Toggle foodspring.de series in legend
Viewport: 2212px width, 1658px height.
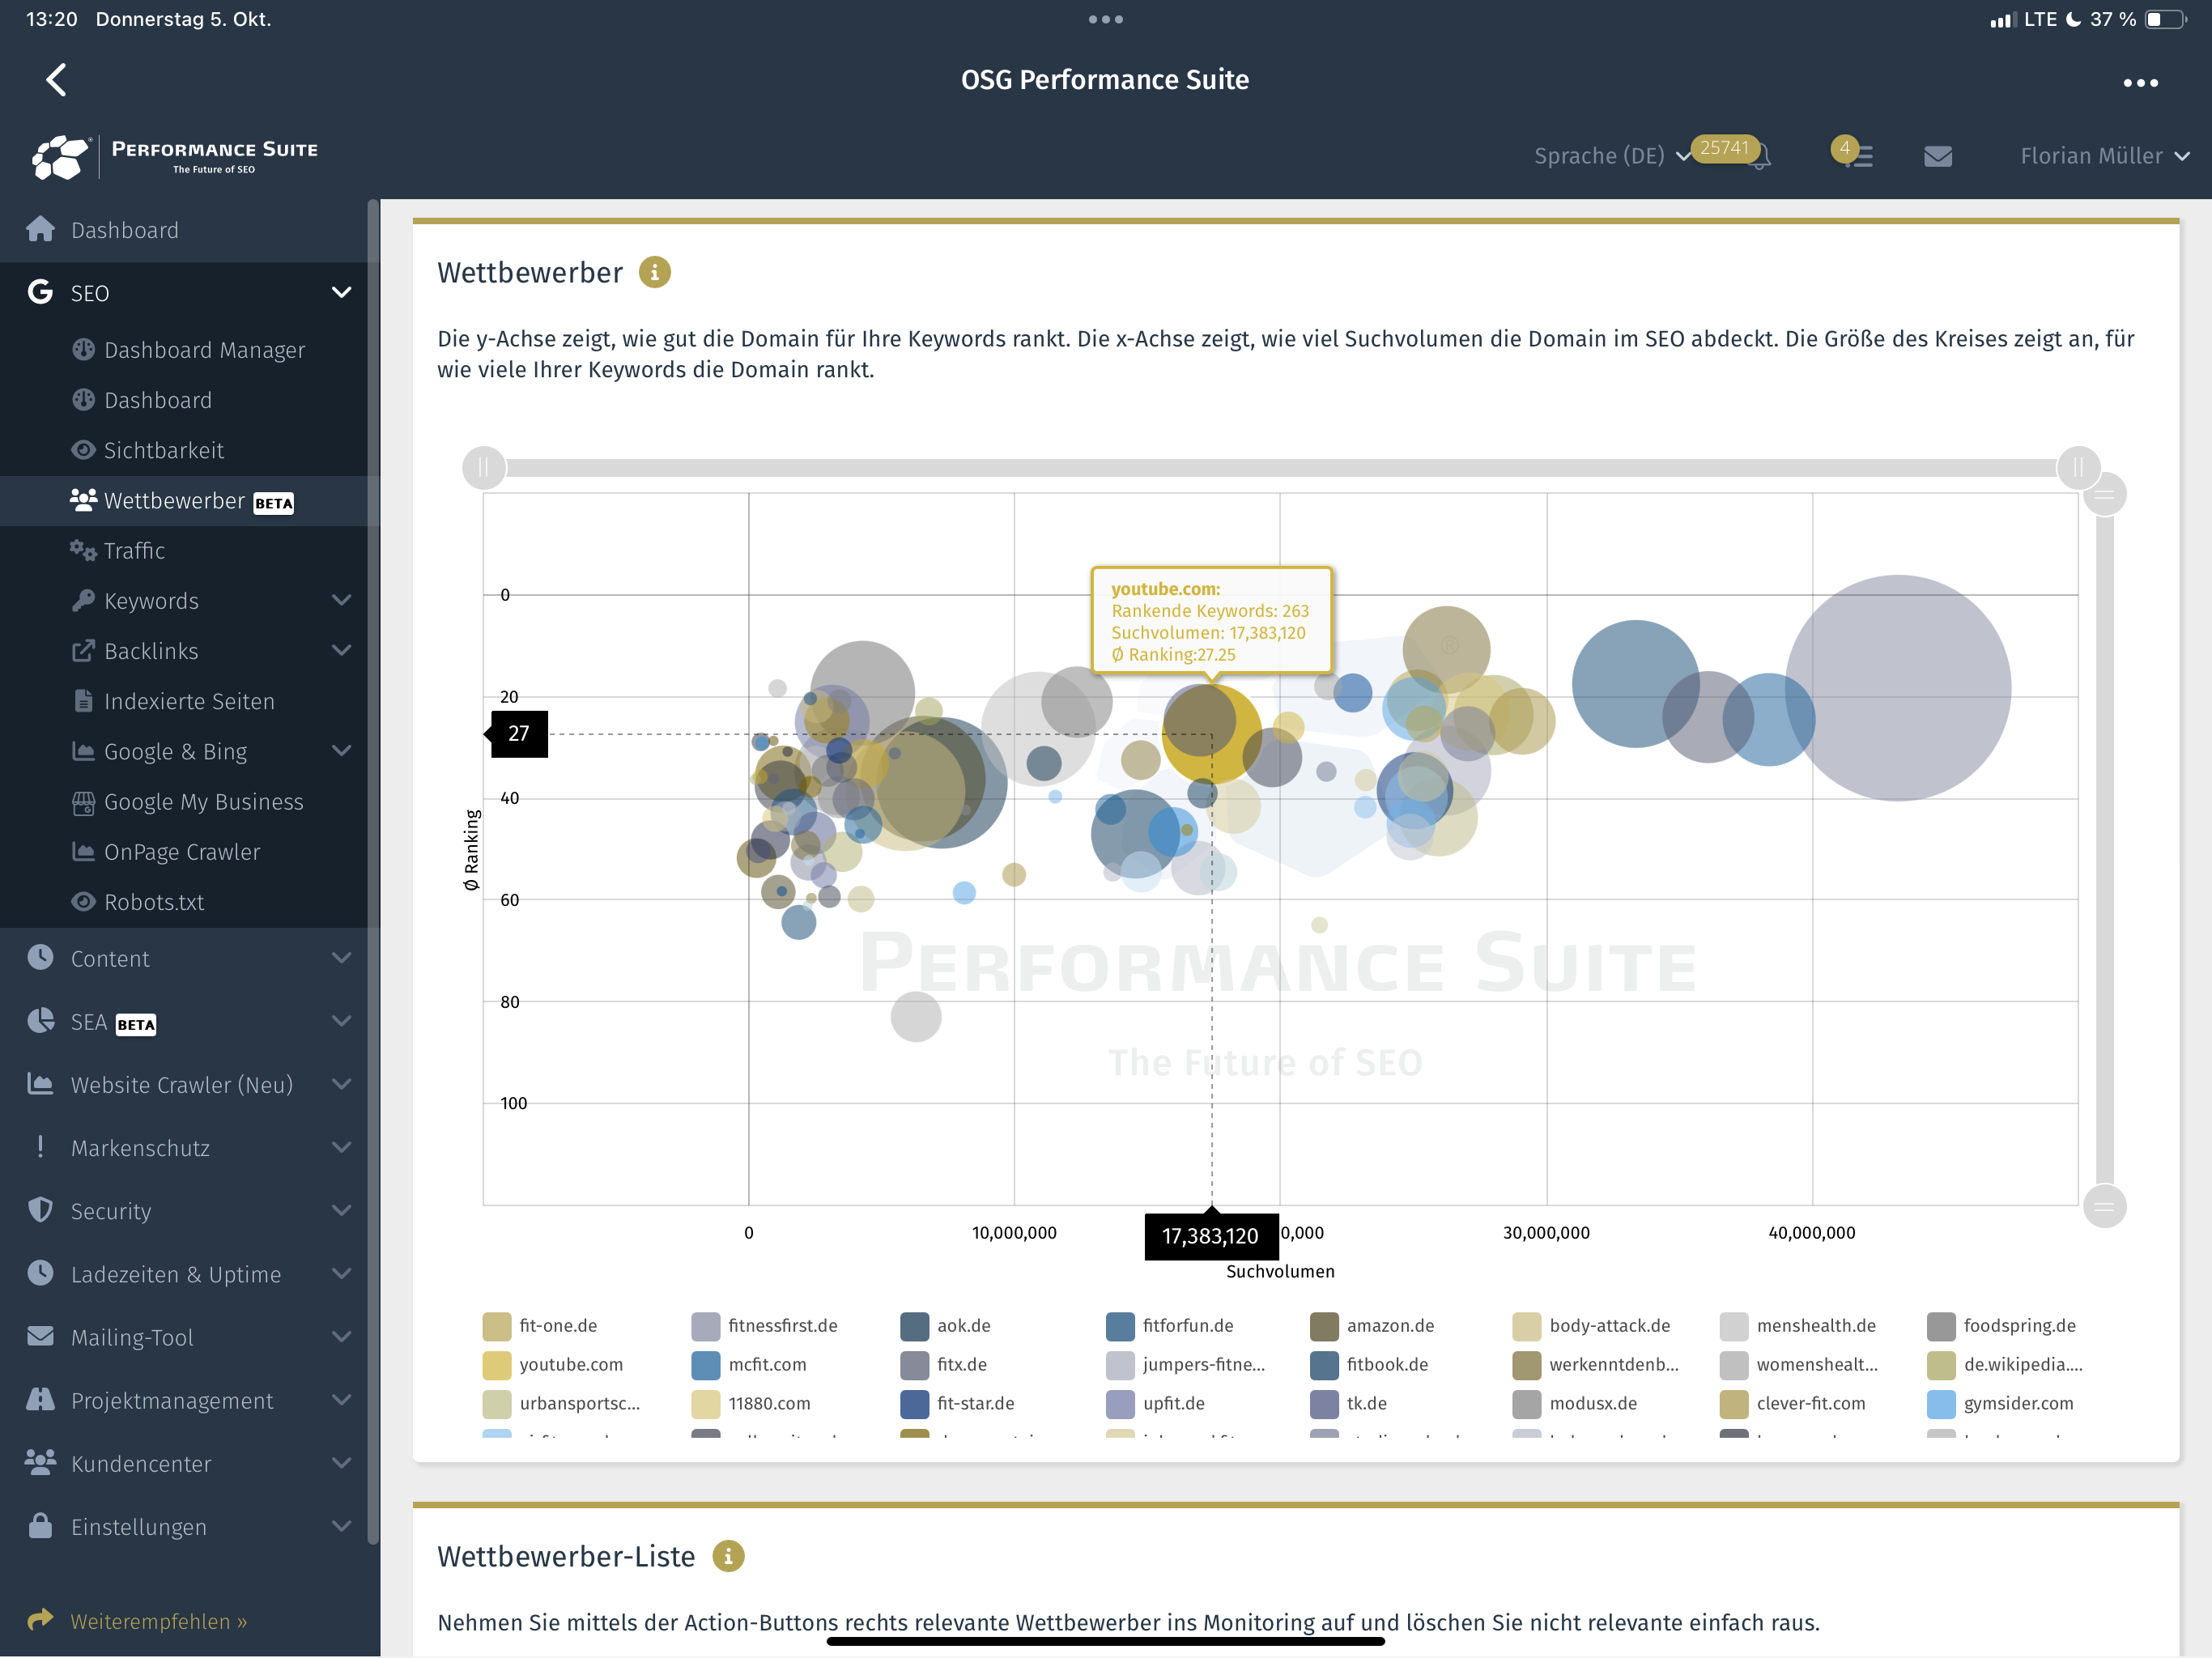[x=2002, y=1325]
